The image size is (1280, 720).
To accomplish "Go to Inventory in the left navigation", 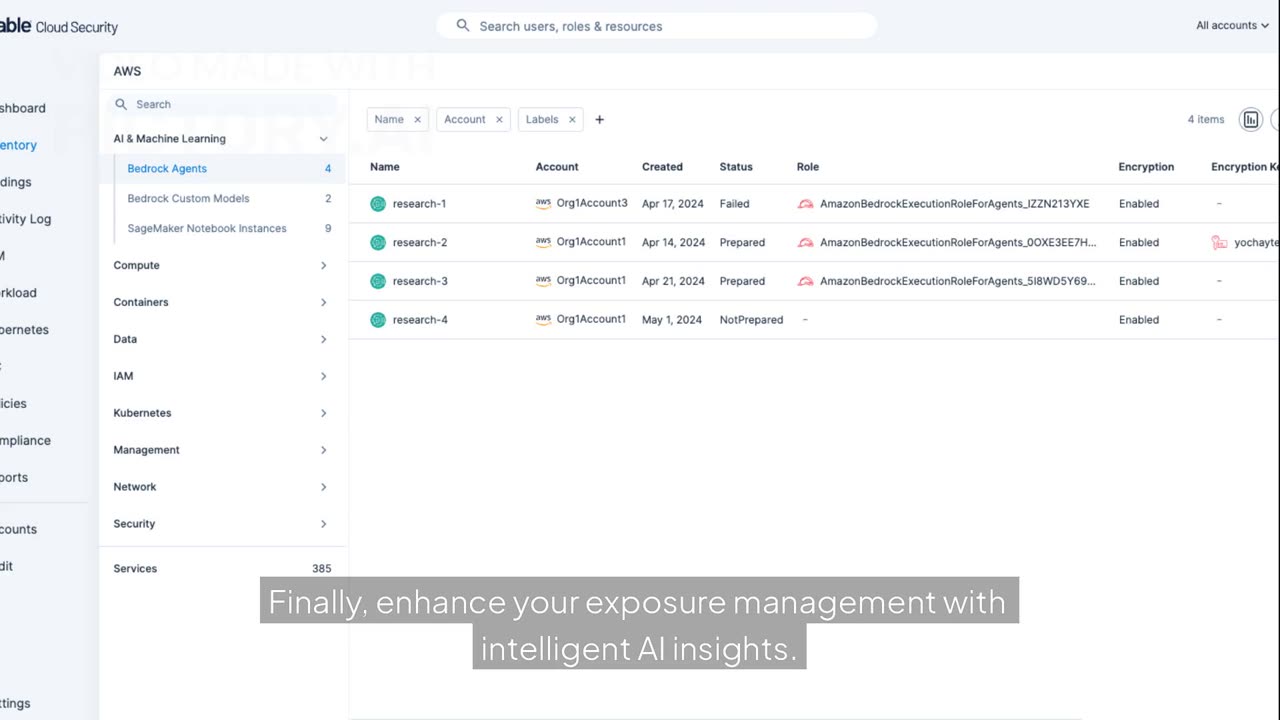I will [18, 145].
